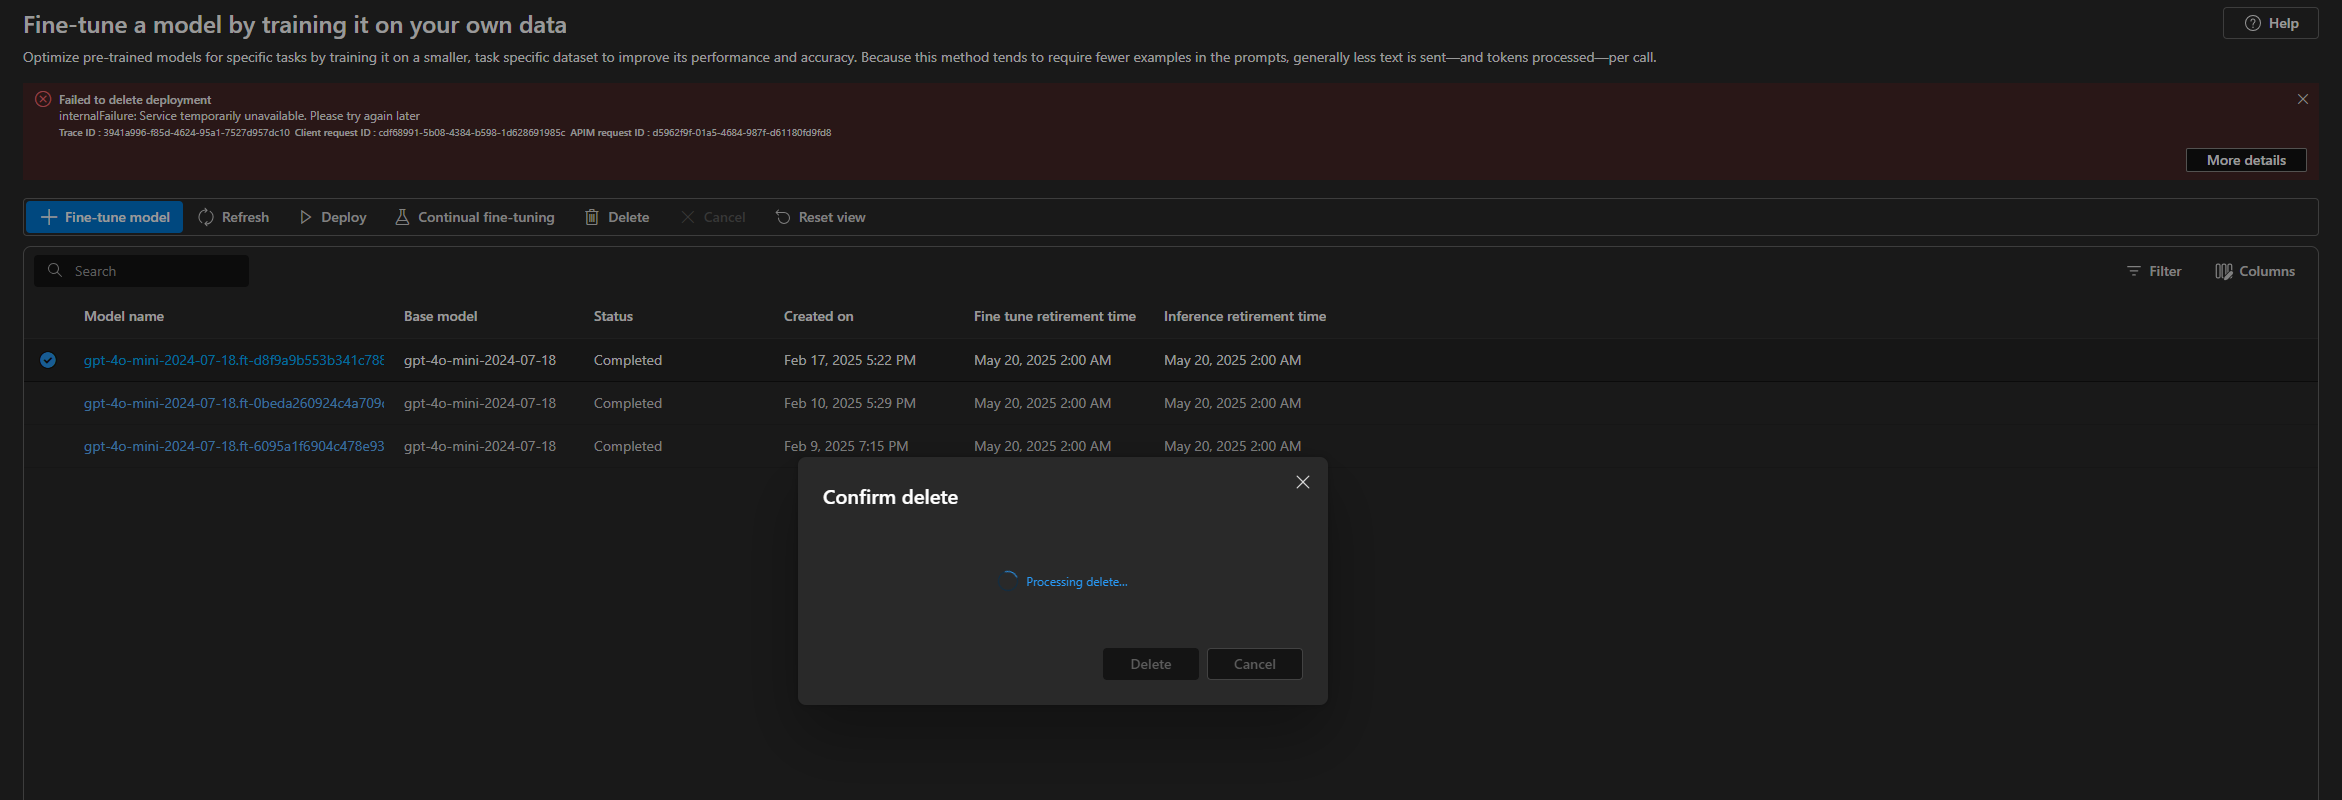
Task: Click the toolbar Delete with trash icon
Action: point(617,217)
